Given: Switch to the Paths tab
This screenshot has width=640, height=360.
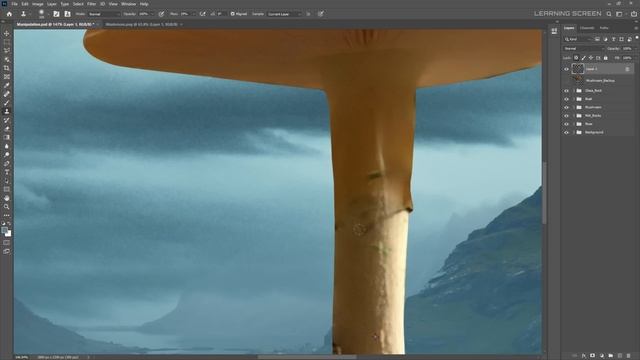Looking at the screenshot, I should (x=604, y=28).
